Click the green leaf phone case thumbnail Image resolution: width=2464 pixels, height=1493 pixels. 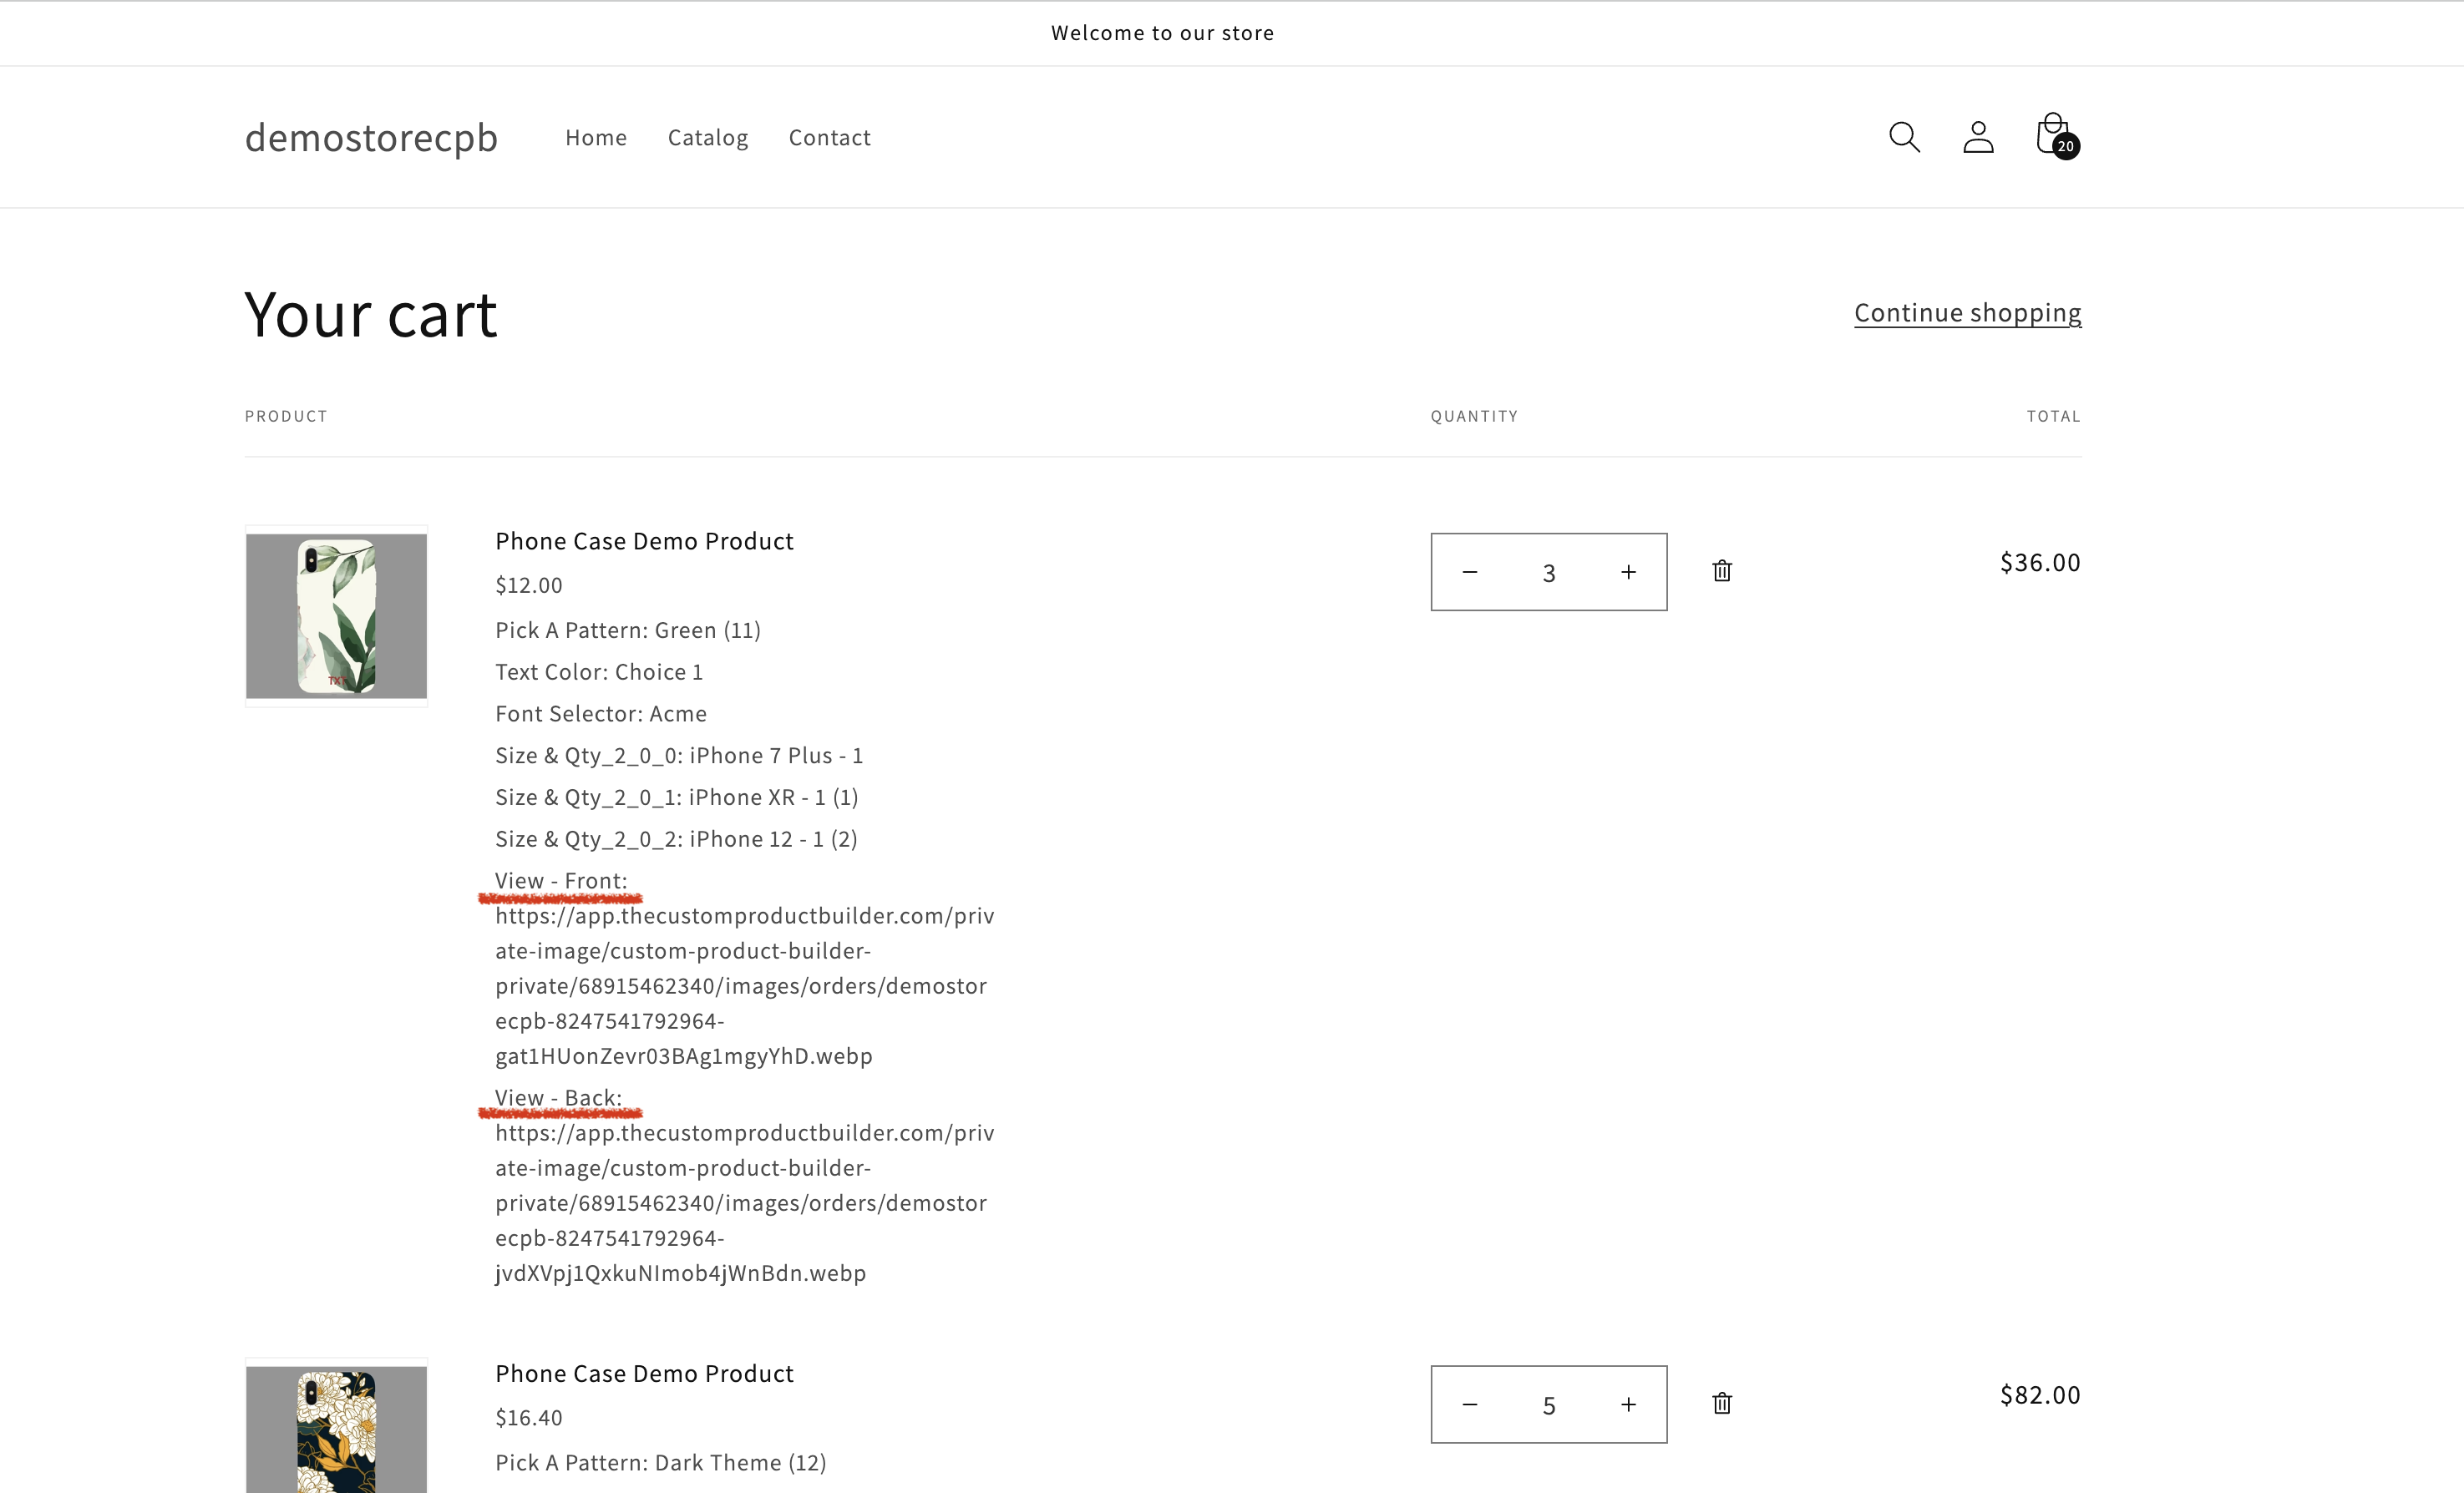tap(337, 616)
